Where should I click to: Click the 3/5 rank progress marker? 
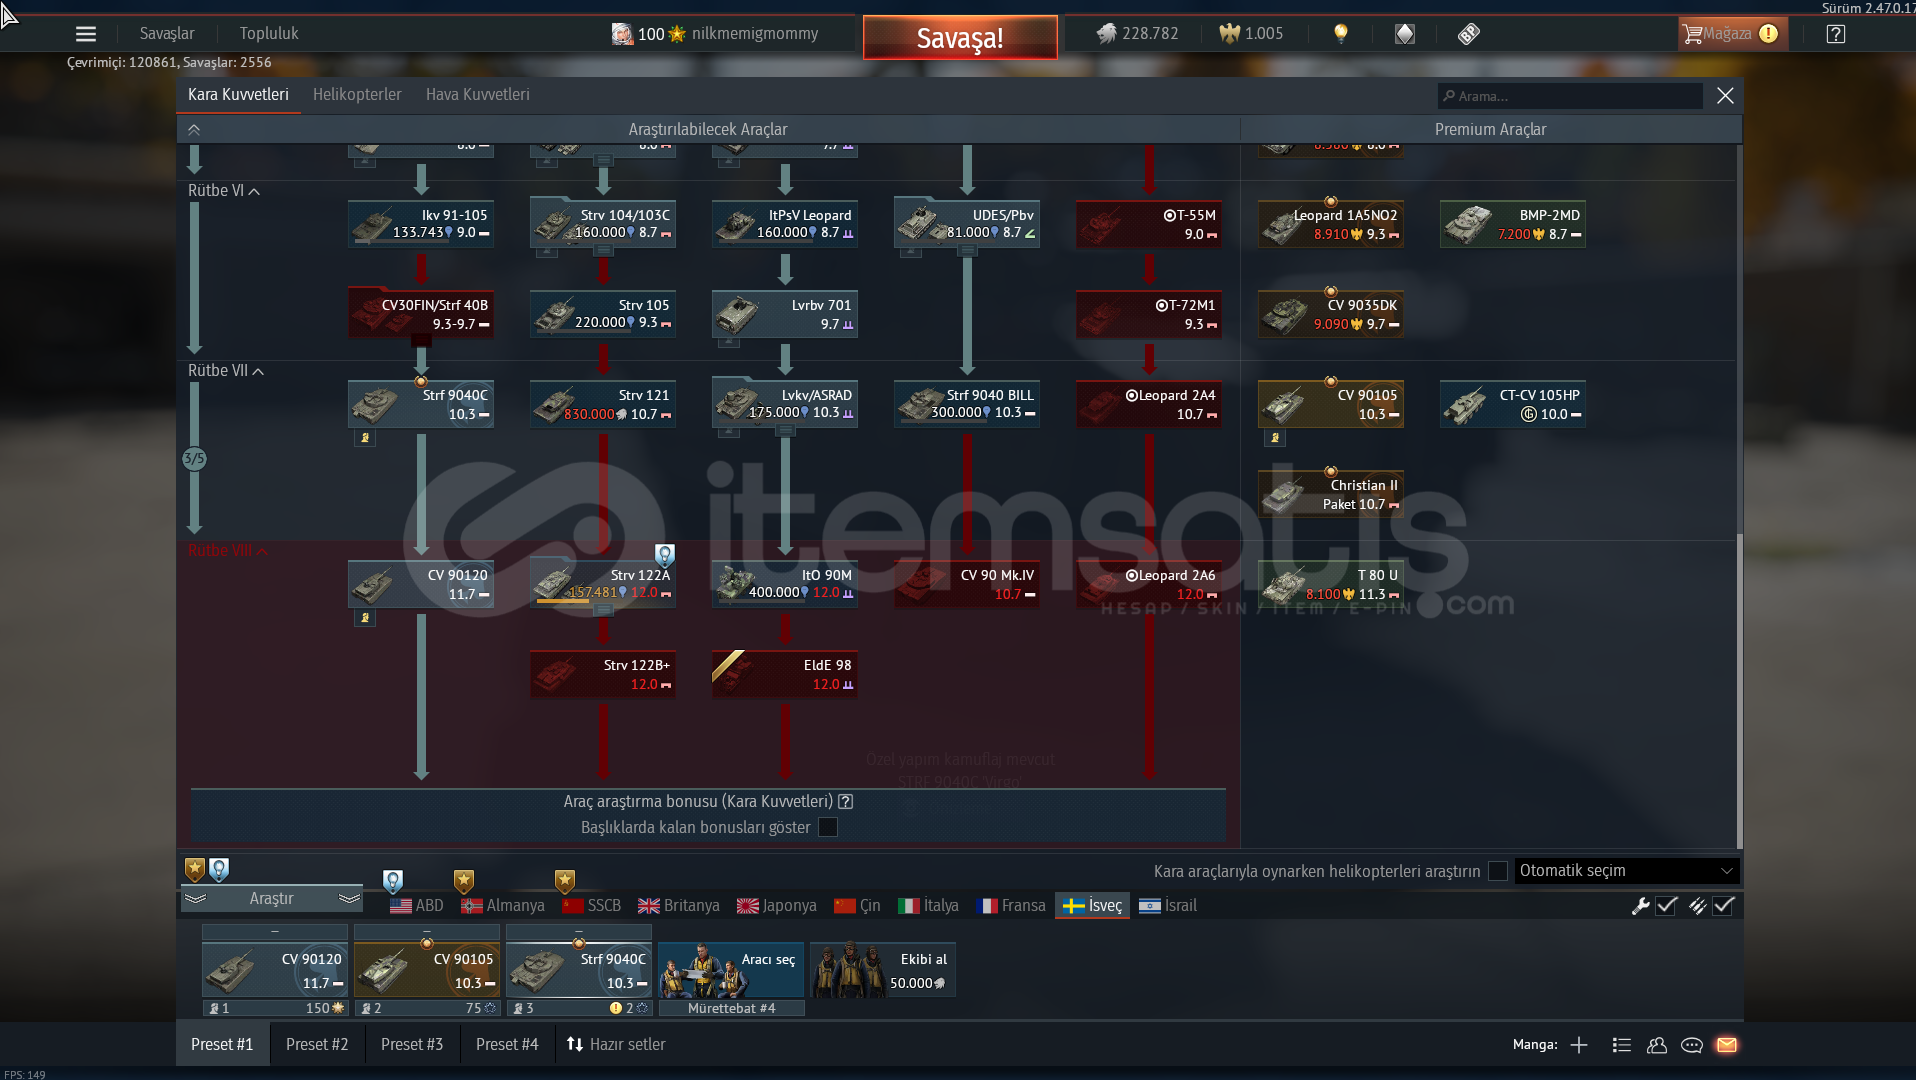[194, 459]
